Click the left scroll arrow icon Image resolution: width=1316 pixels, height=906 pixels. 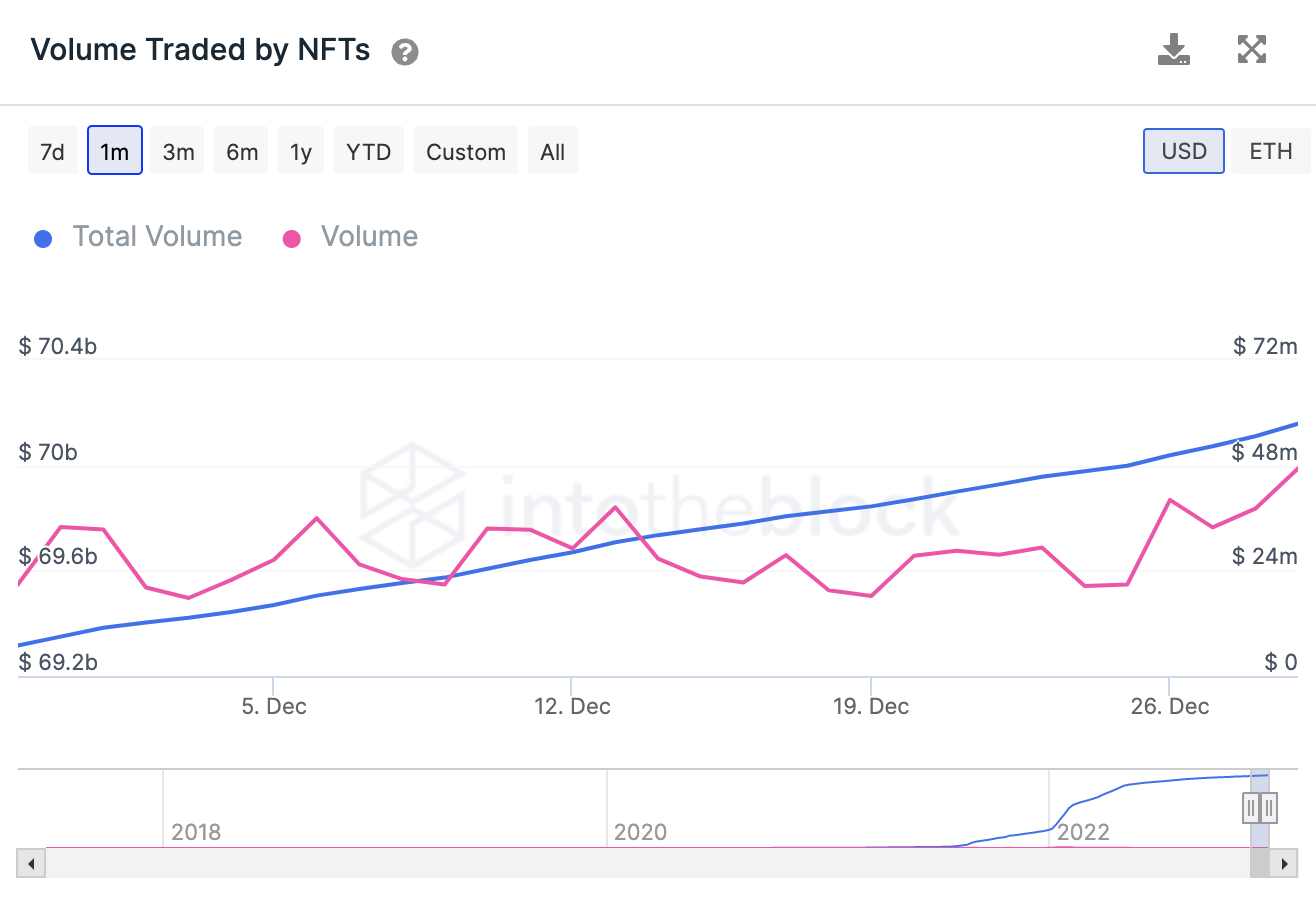click(30, 863)
